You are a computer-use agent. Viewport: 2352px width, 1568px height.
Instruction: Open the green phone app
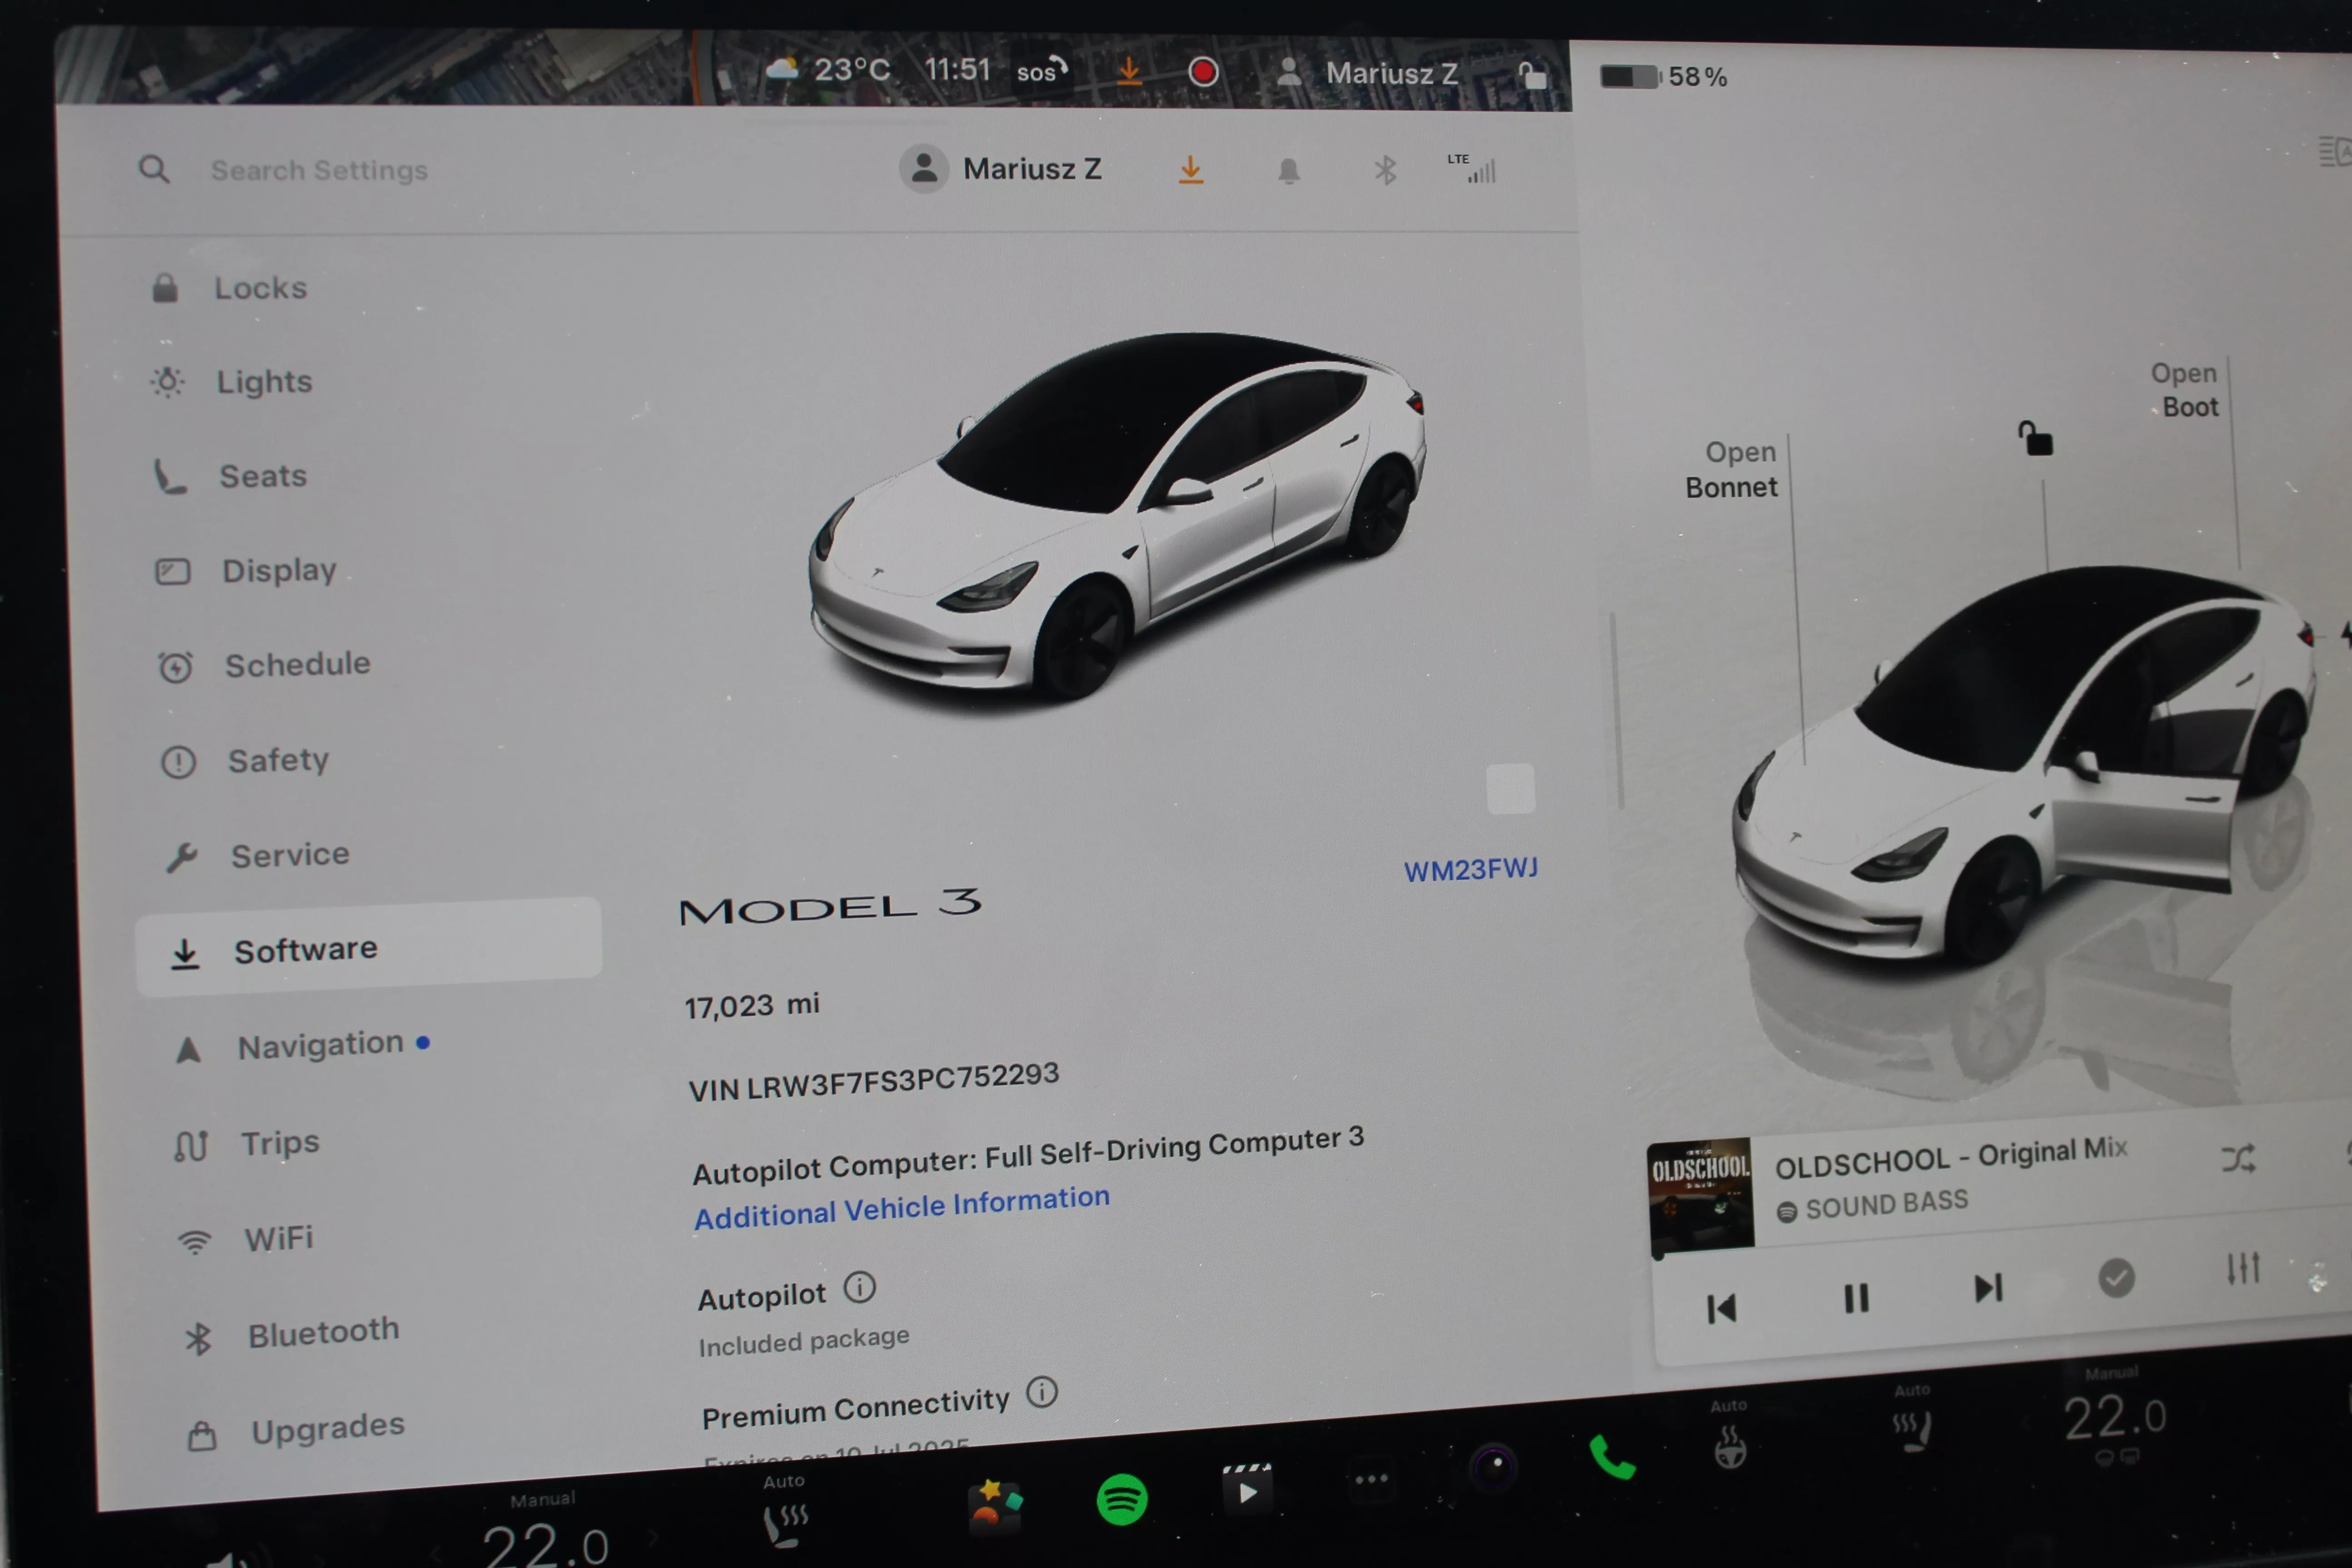click(1611, 1456)
